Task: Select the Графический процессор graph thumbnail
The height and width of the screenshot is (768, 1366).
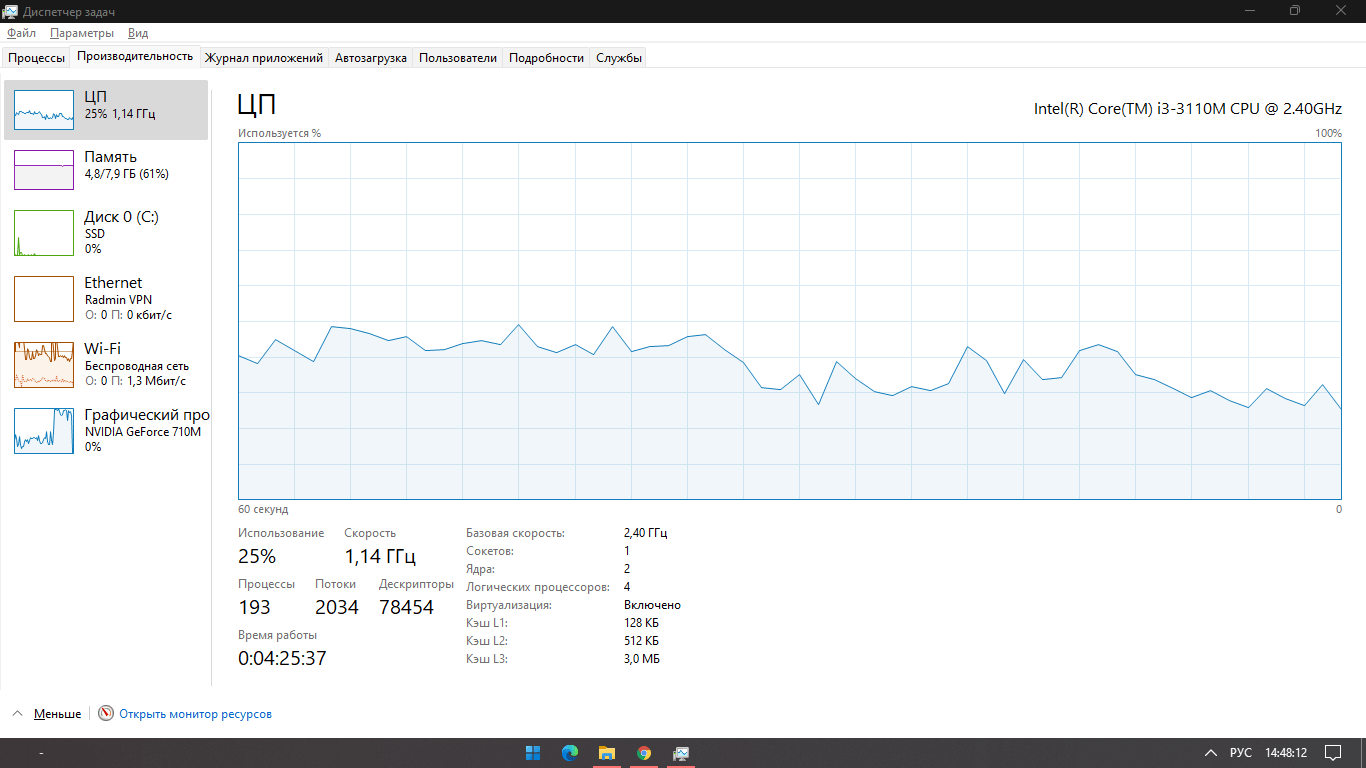Action: tap(44, 430)
